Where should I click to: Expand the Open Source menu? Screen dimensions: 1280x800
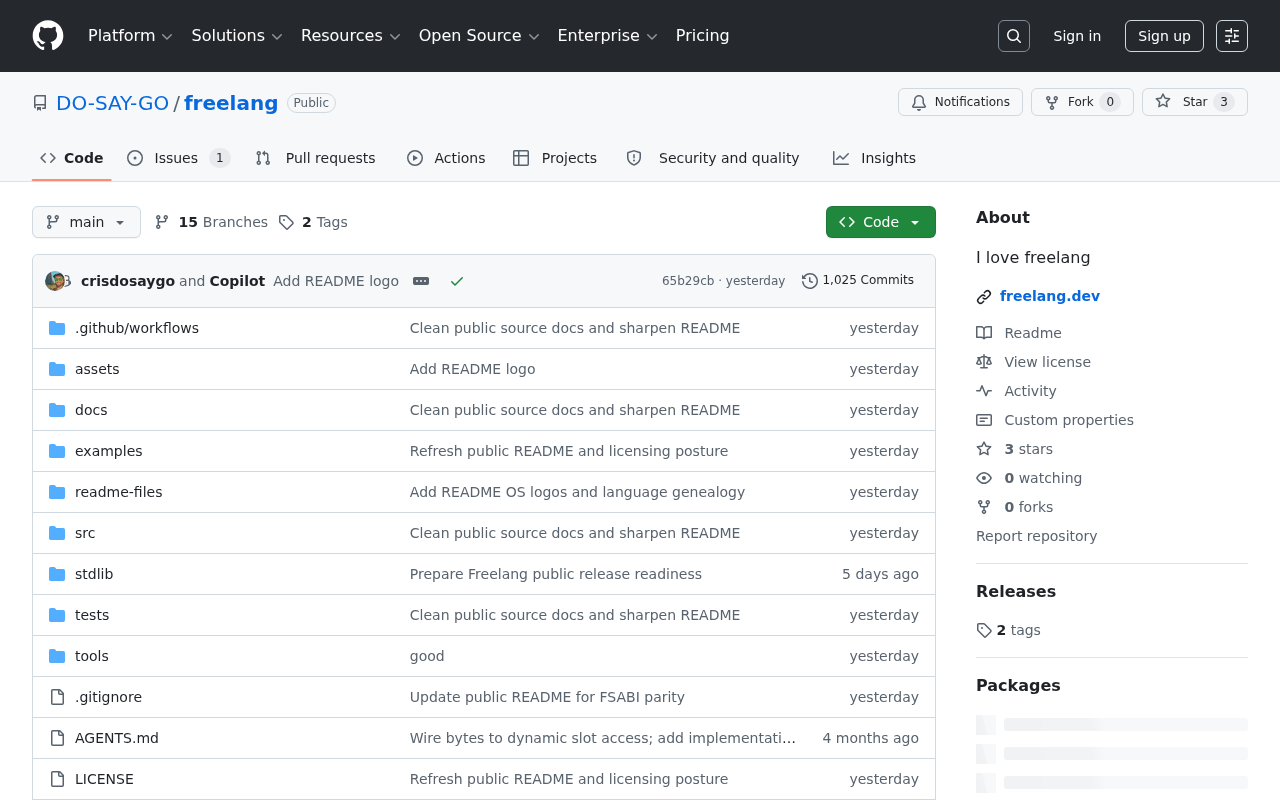479,36
